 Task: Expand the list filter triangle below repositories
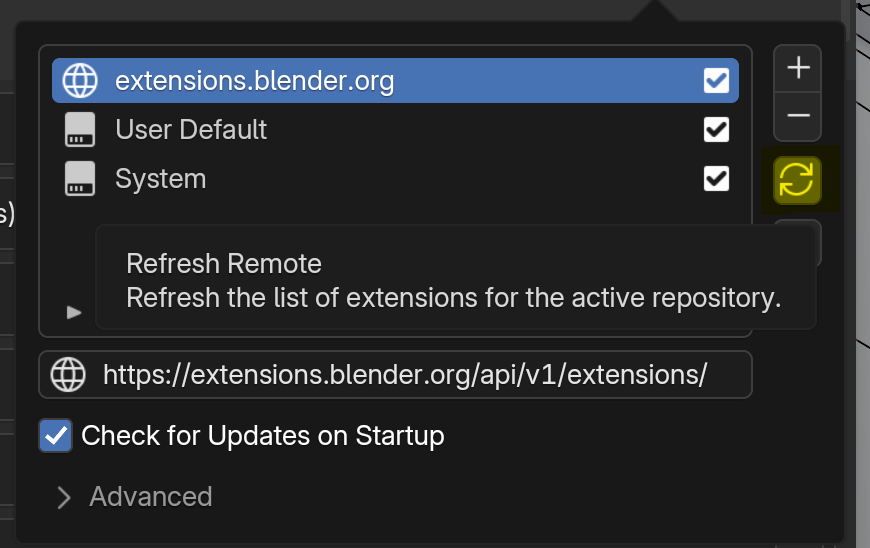[x=73, y=312]
